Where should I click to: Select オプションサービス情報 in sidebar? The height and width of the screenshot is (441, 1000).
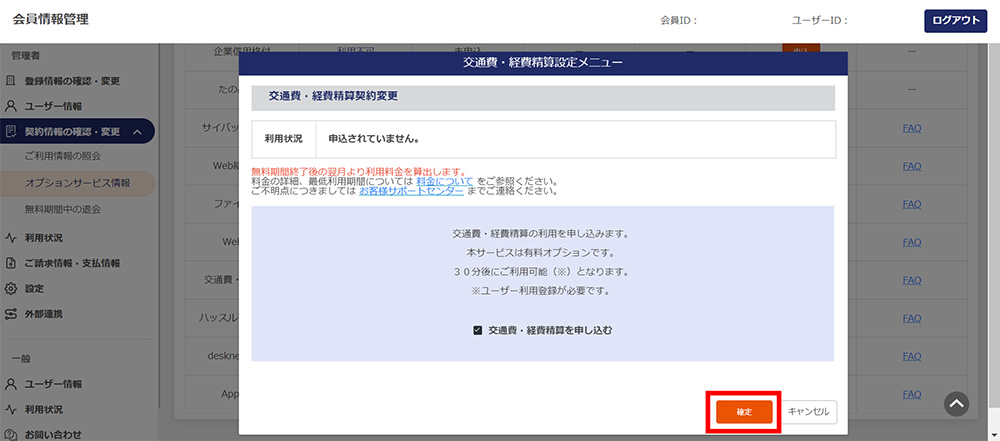(x=78, y=183)
